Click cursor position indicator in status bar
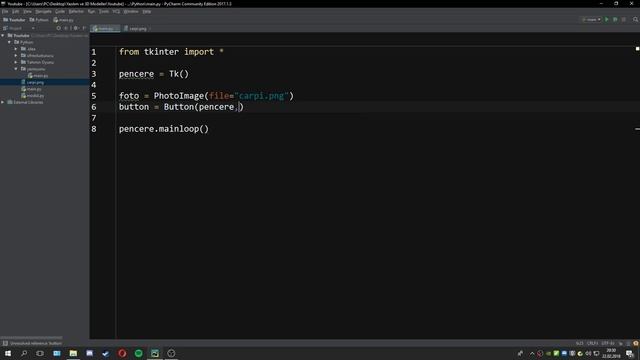This screenshot has height=360, width=640. coord(579,343)
